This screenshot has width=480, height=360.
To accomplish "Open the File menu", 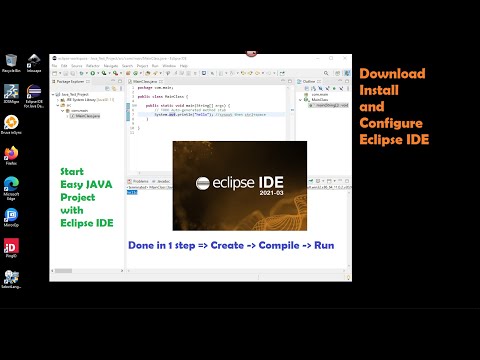I will pyautogui.click(x=54, y=66).
